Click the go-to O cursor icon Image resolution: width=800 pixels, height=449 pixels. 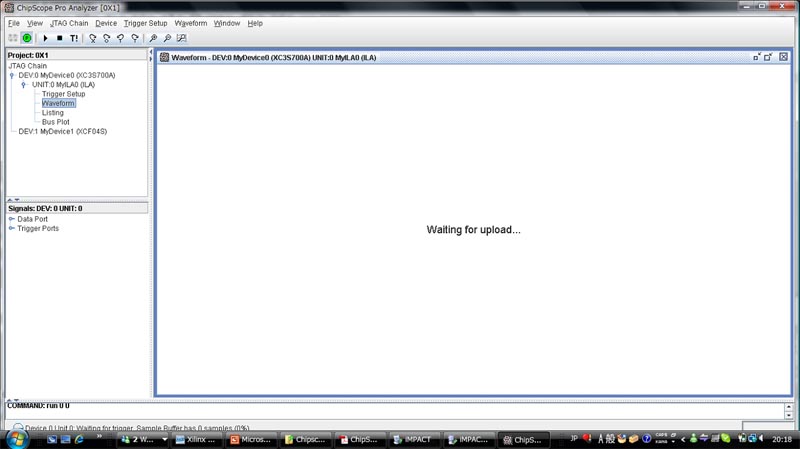tap(107, 38)
